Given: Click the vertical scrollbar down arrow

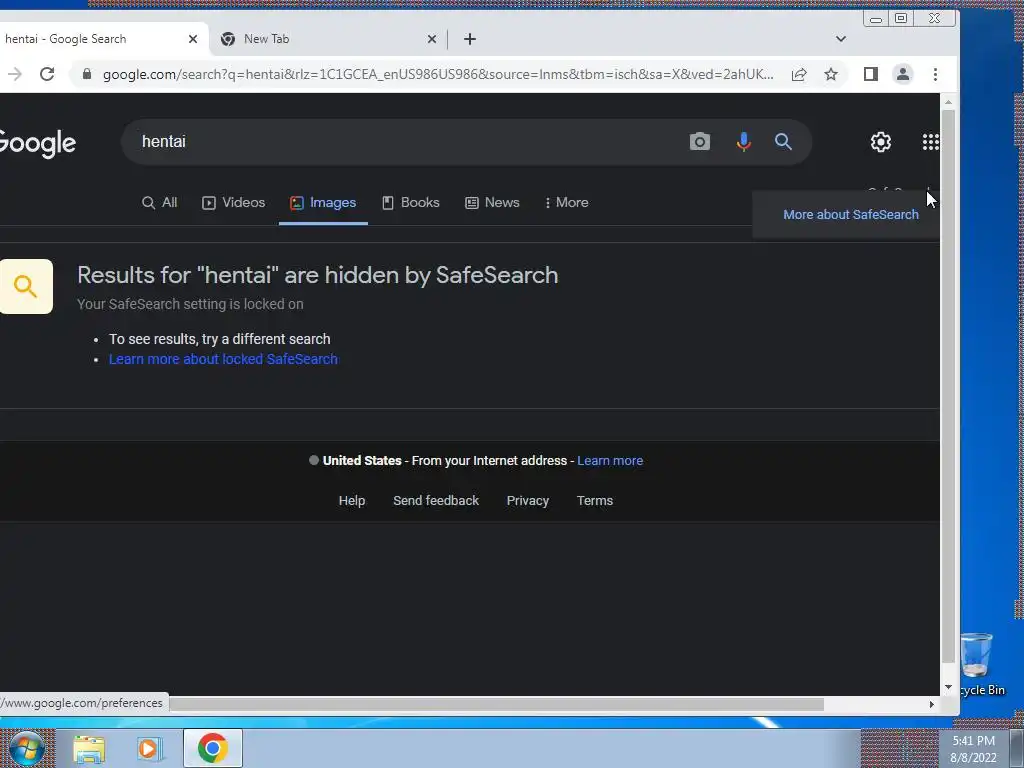Looking at the screenshot, I should tap(948, 687).
